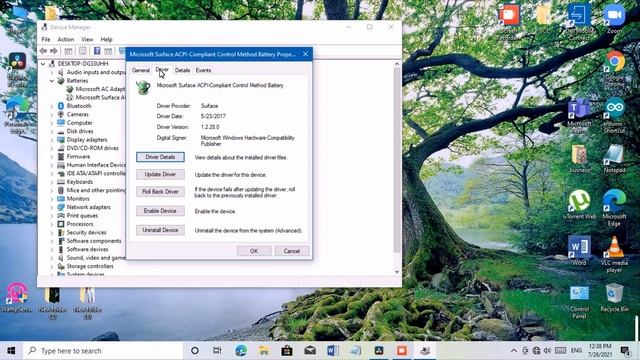Viewport: 640px width, 360px height.
Task: Click Cancel in the battery properties dialog
Action: coord(292,251)
